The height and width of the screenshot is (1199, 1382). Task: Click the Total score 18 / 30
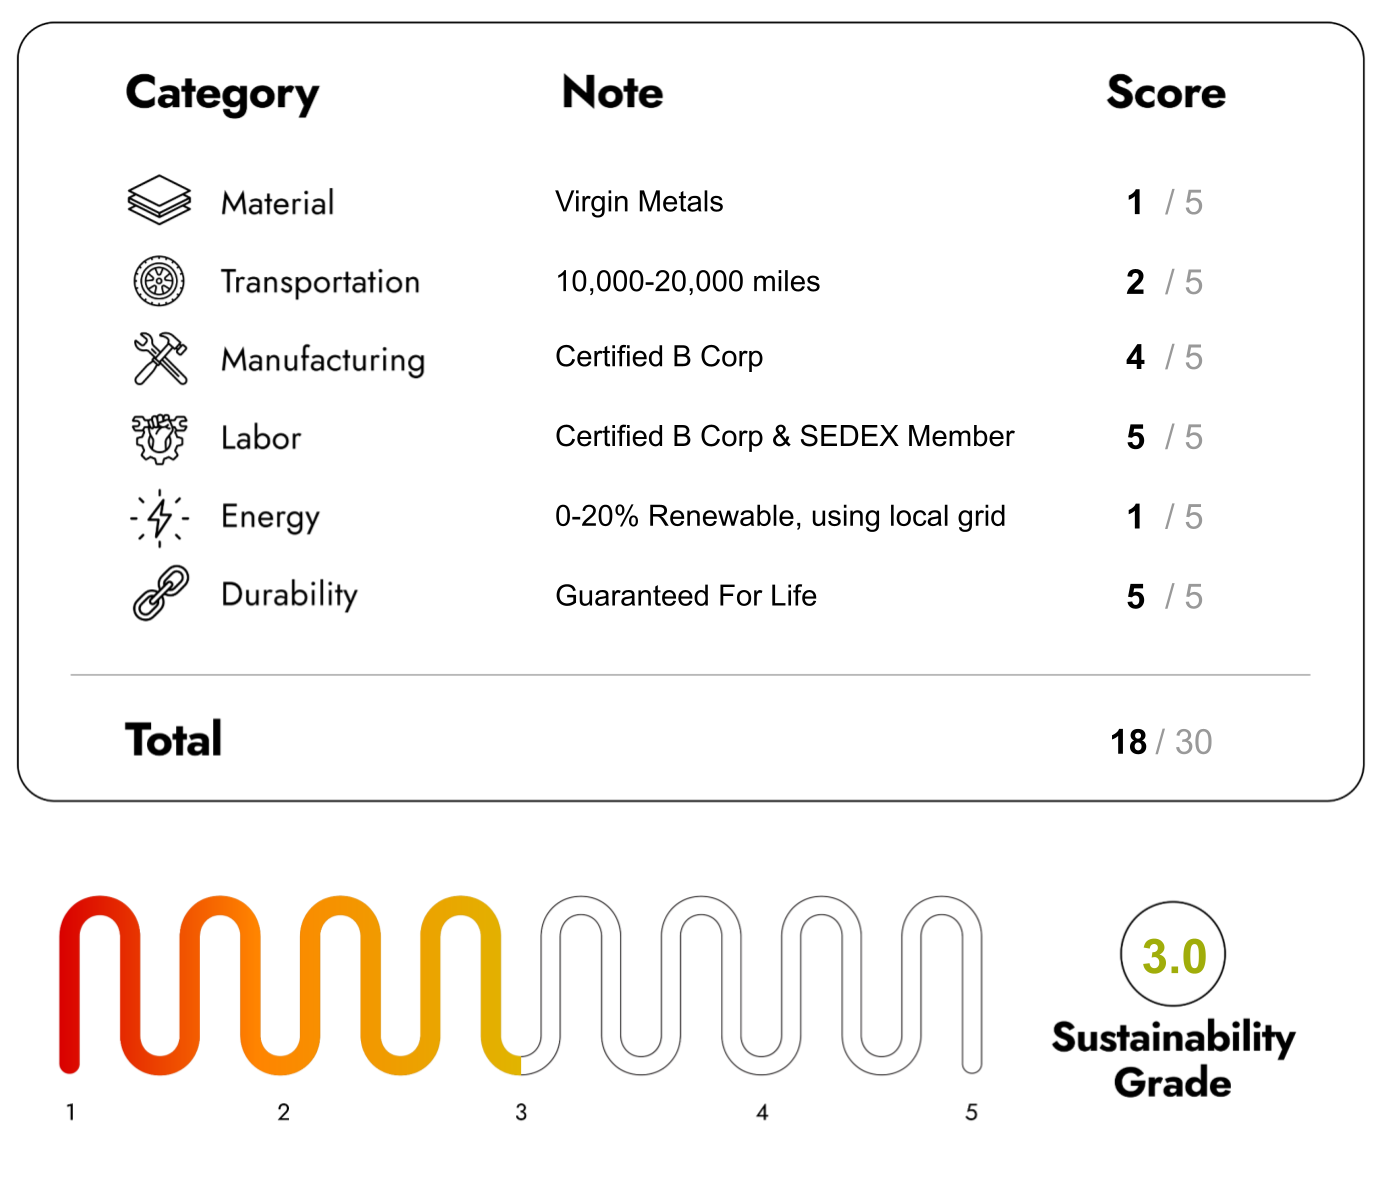[x=1160, y=742]
